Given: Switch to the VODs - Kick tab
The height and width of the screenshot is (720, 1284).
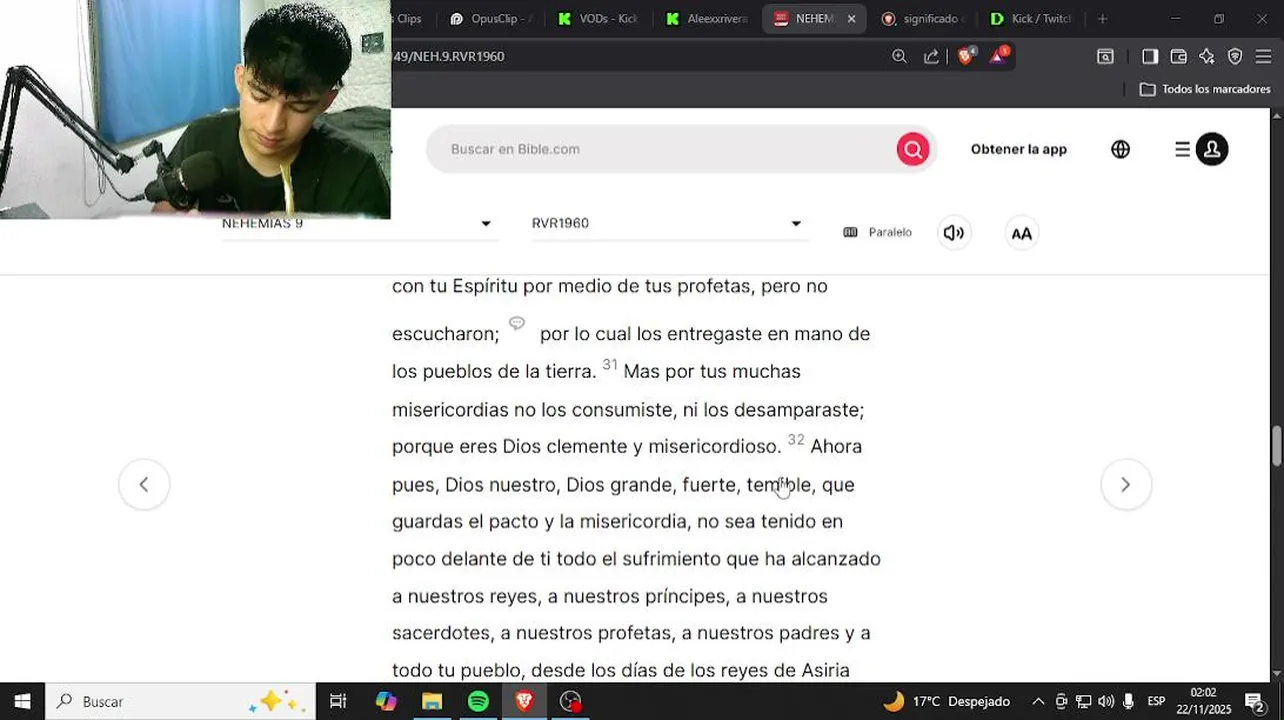Looking at the screenshot, I should pos(598,19).
